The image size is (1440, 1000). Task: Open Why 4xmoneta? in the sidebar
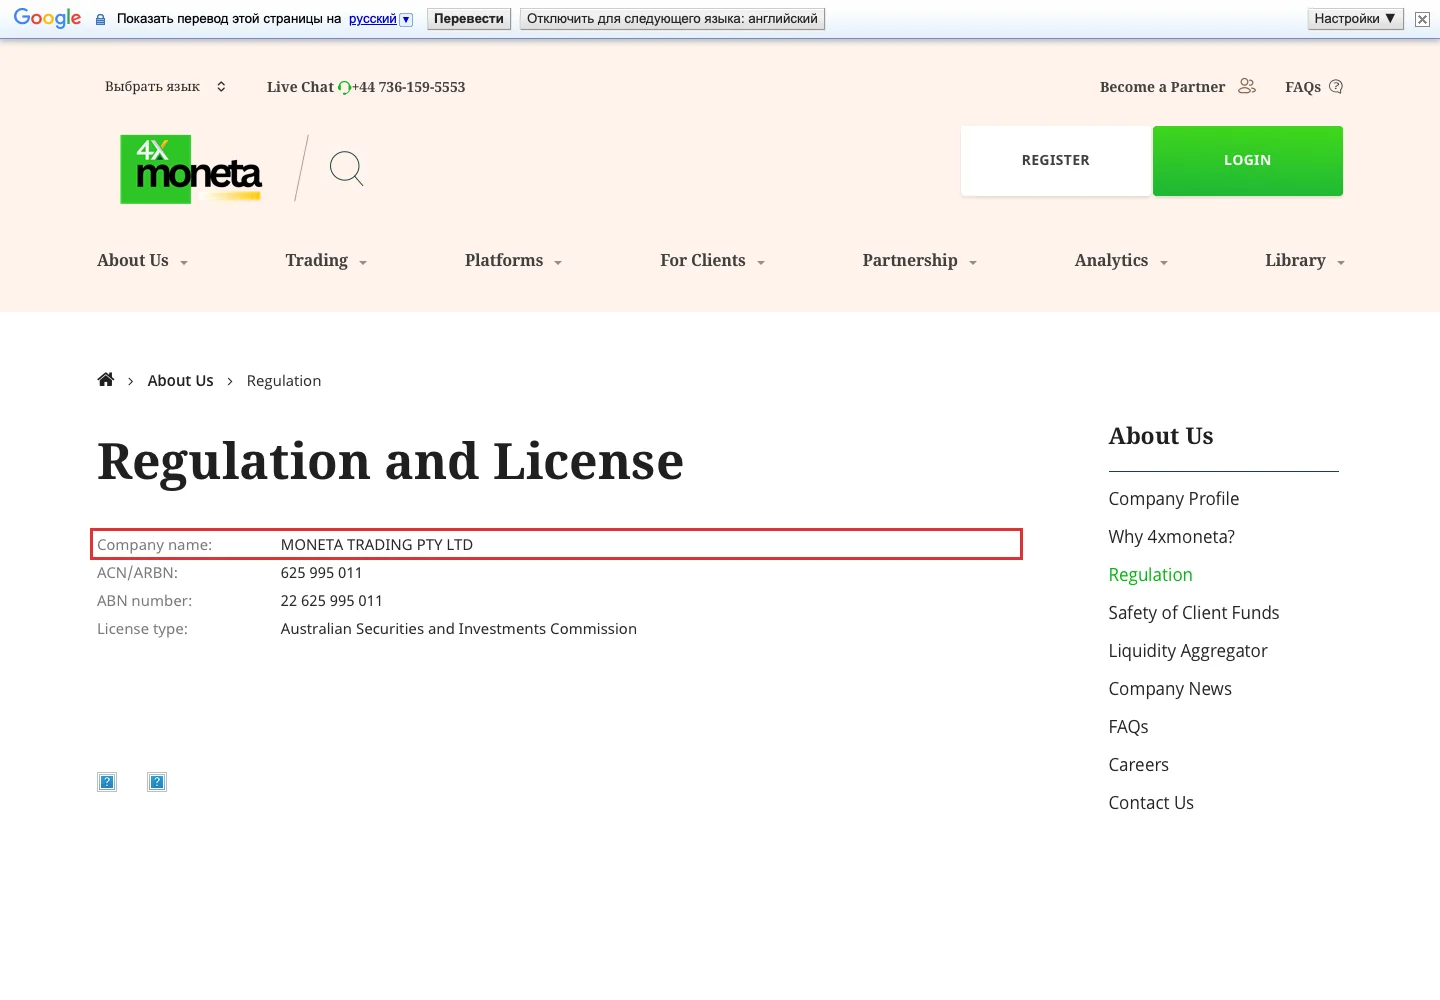pyautogui.click(x=1171, y=536)
